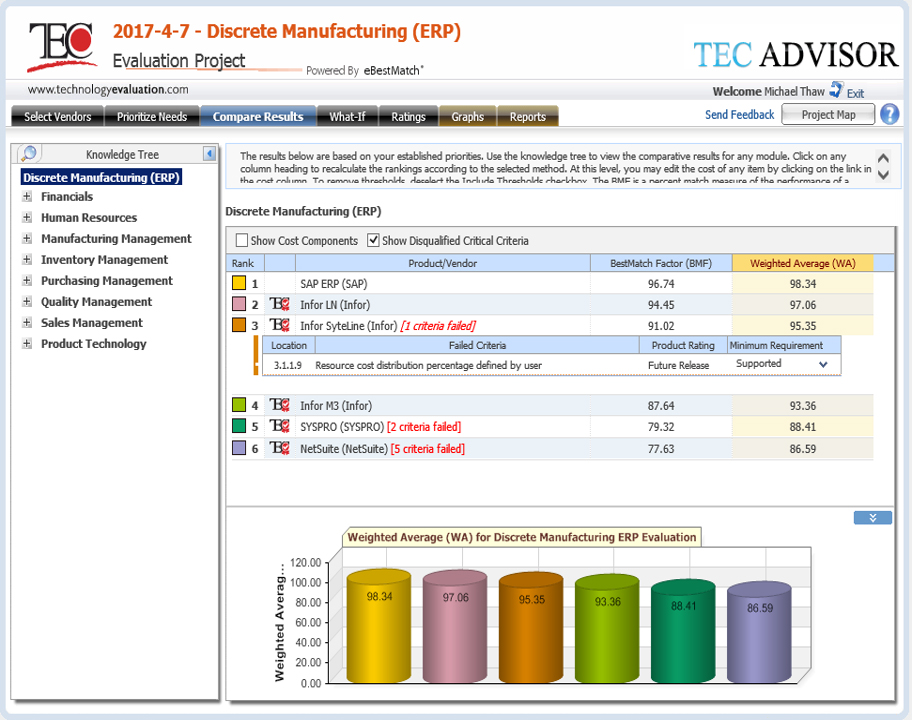
Task: Click the Project Map button
Action: click(x=828, y=114)
